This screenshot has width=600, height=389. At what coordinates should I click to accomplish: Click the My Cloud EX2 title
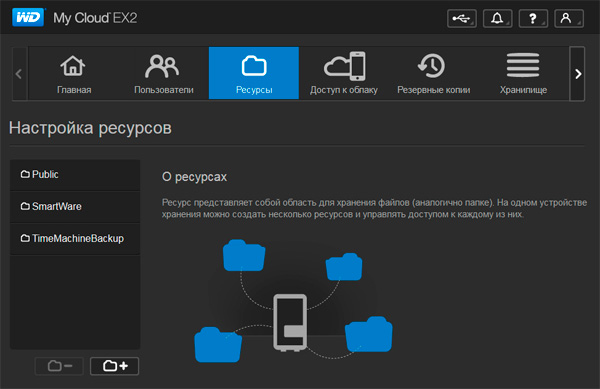(95, 18)
